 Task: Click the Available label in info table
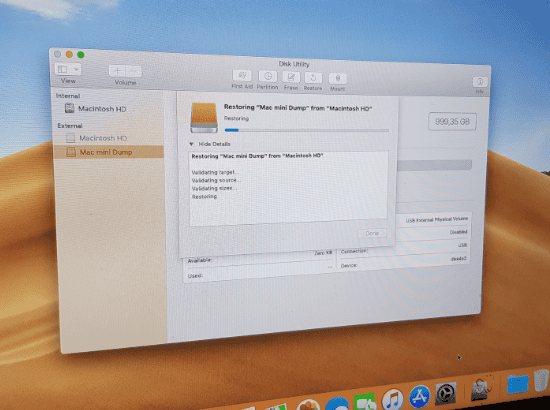[199, 260]
